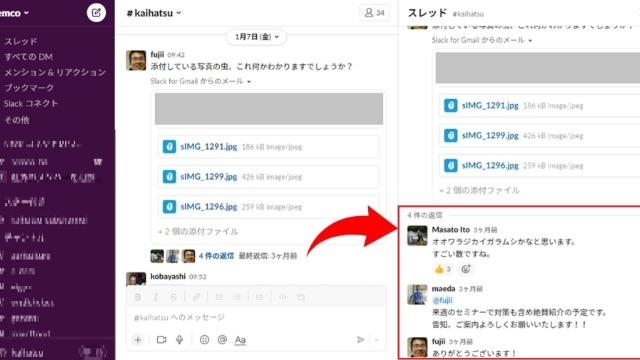Click the @ mention icon in composer
This screenshot has width=640, height=360.
(222, 340)
